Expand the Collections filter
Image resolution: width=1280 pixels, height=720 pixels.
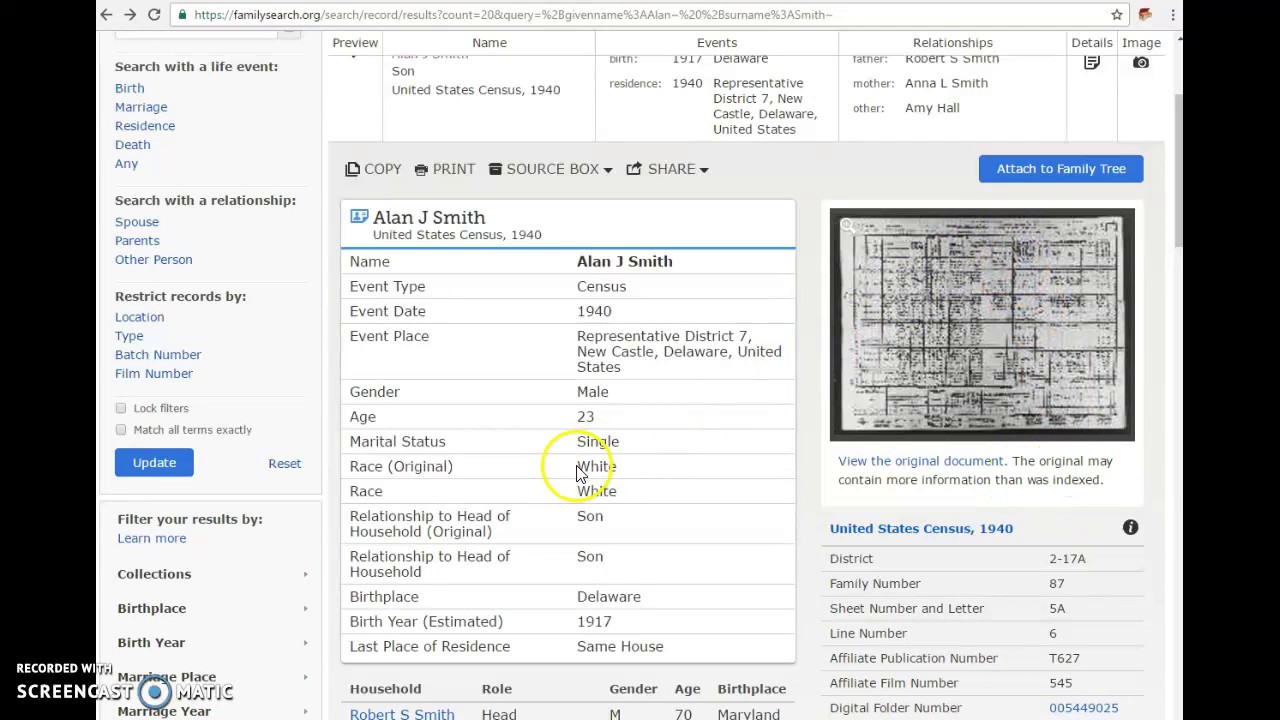coord(212,574)
